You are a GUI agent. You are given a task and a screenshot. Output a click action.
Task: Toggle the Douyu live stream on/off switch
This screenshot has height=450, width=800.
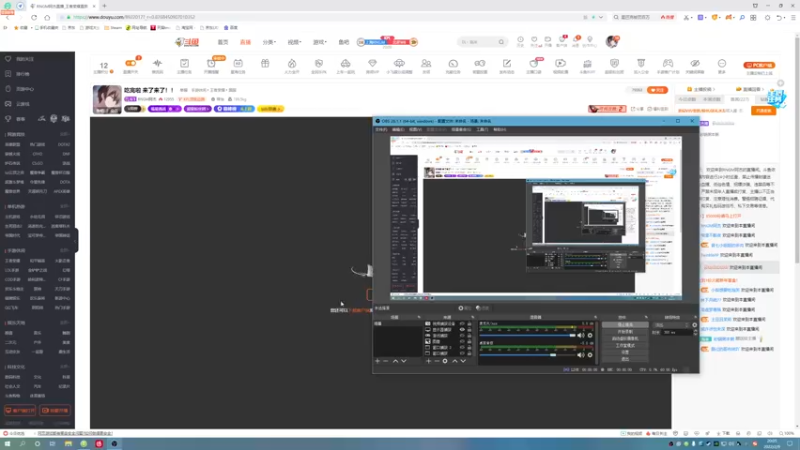(131, 63)
